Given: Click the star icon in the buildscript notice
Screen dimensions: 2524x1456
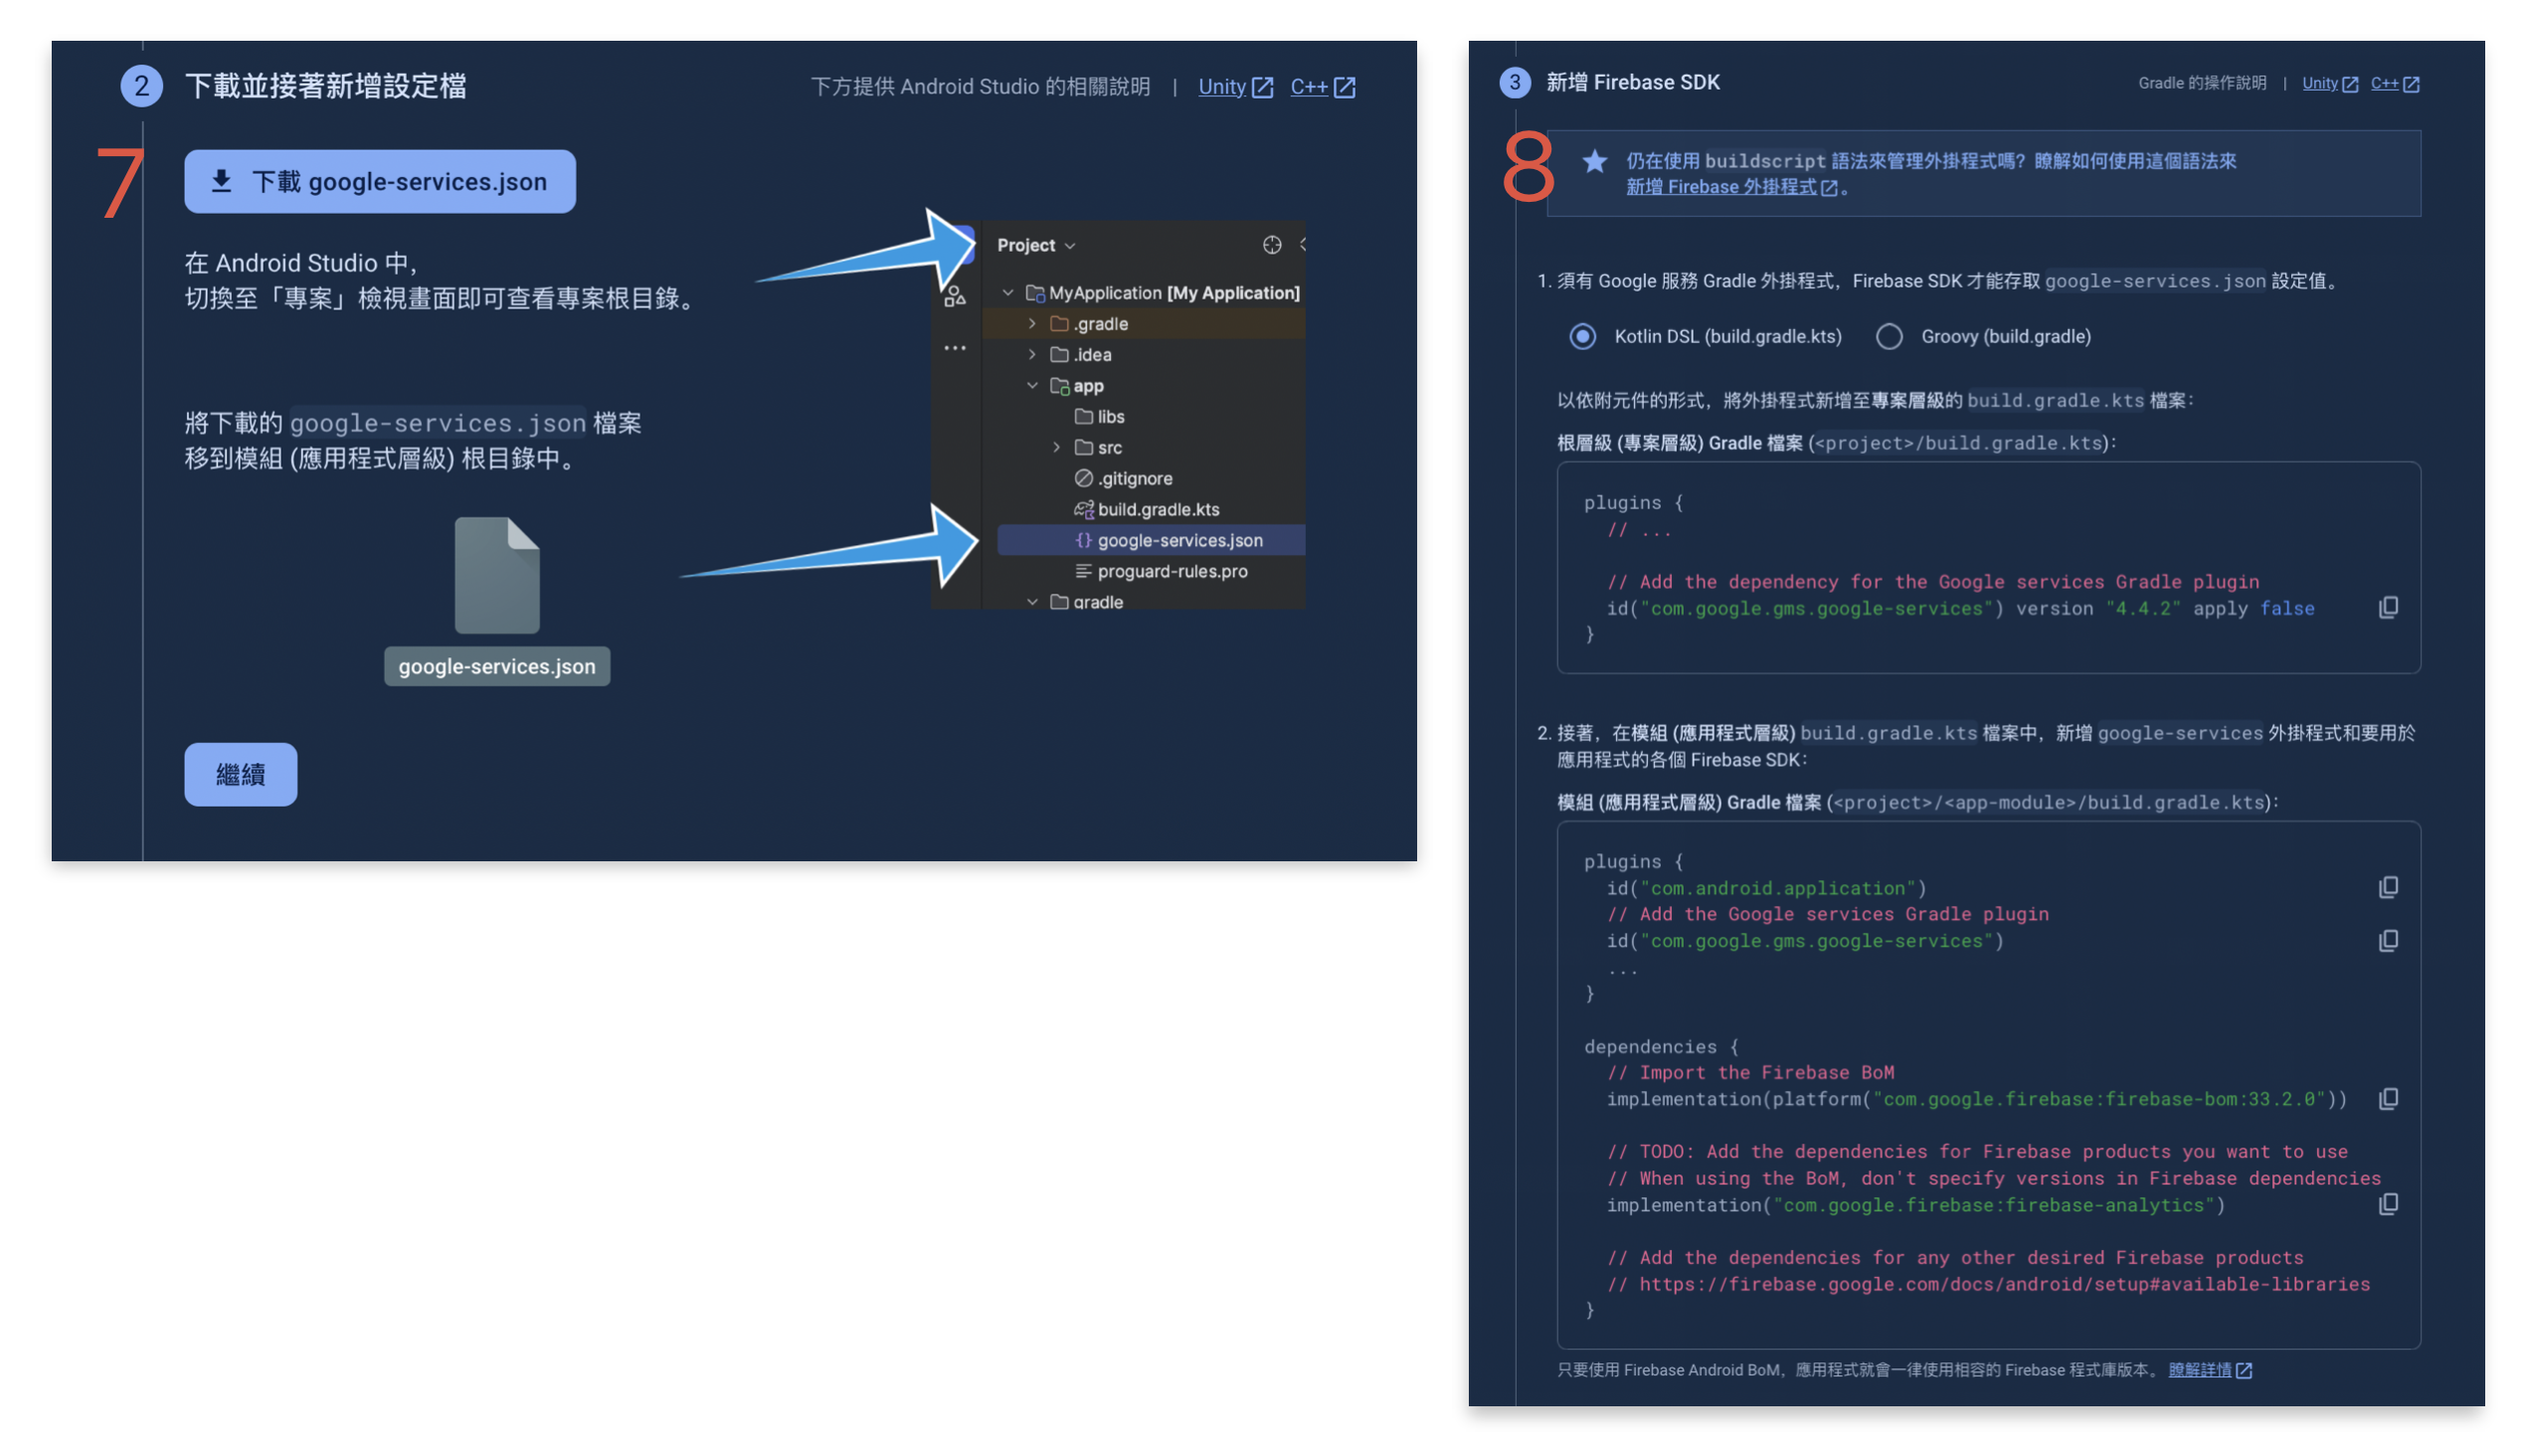Looking at the screenshot, I should (x=1594, y=161).
